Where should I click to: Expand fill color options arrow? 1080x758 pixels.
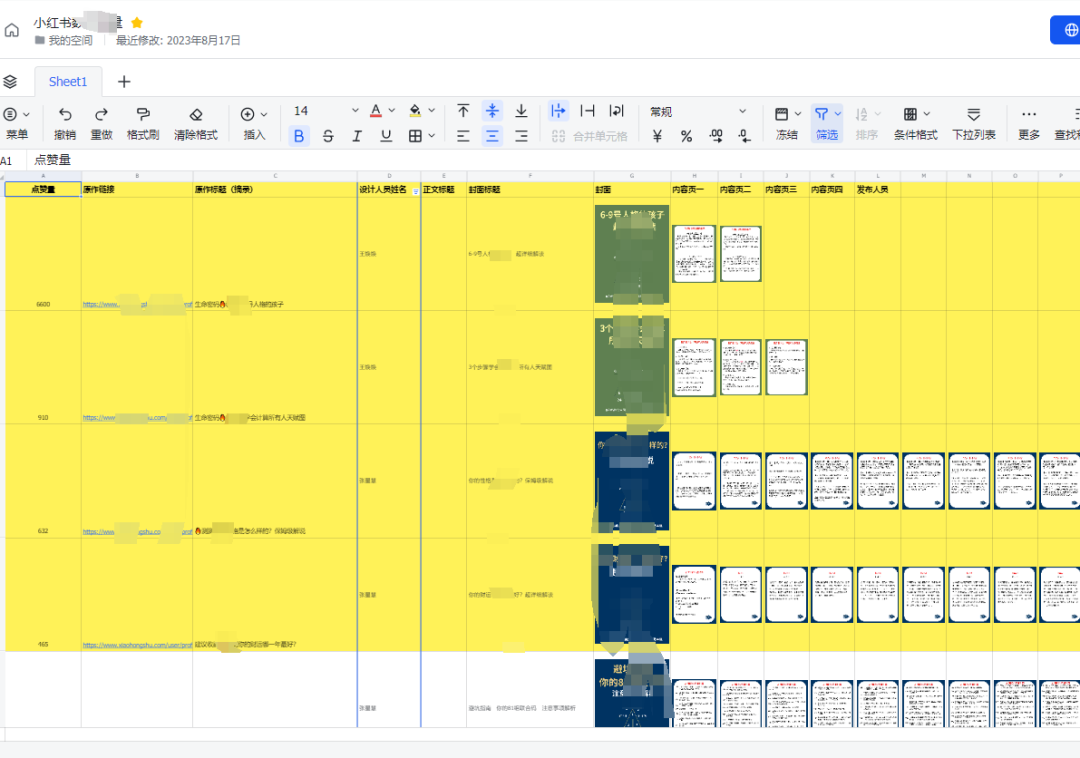tap(432, 110)
